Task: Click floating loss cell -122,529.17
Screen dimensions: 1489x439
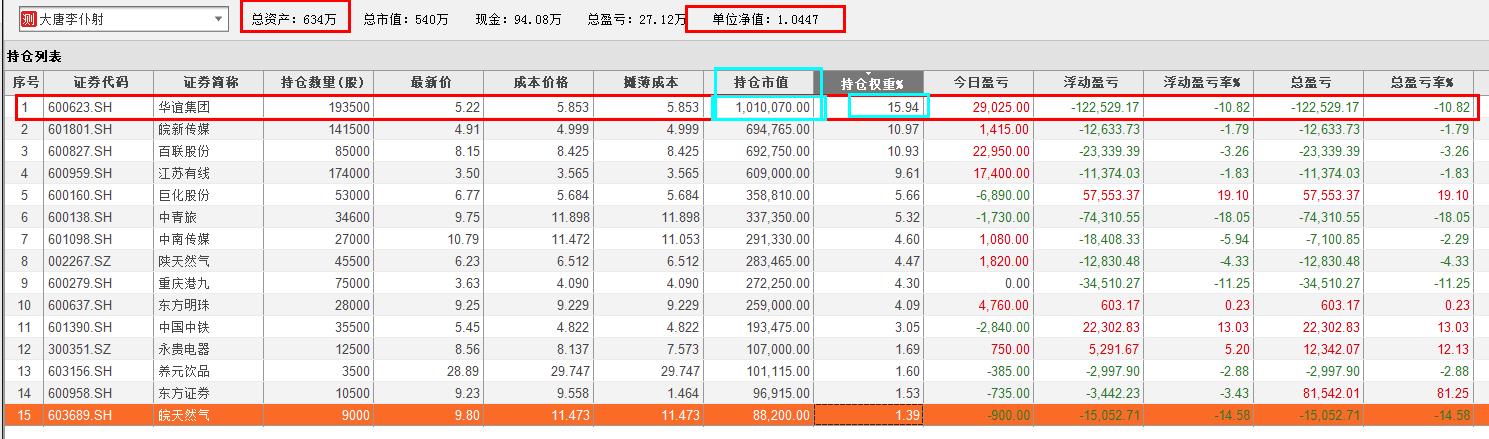Action: coord(1103,106)
